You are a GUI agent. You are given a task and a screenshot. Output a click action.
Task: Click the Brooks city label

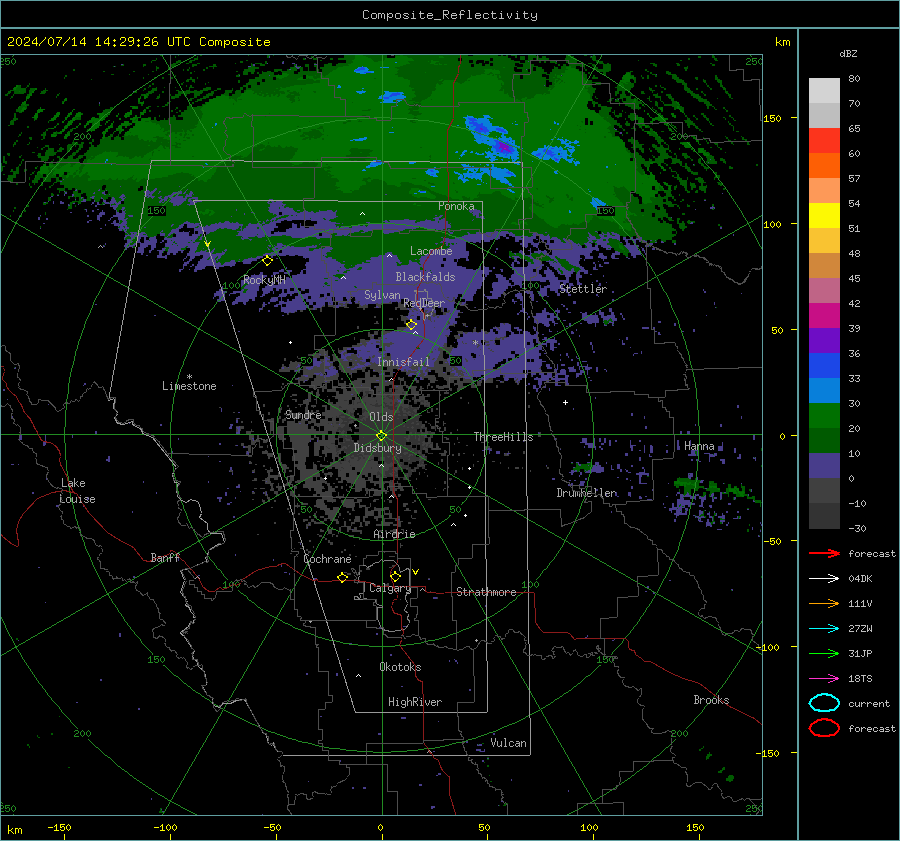(x=711, y=700)
